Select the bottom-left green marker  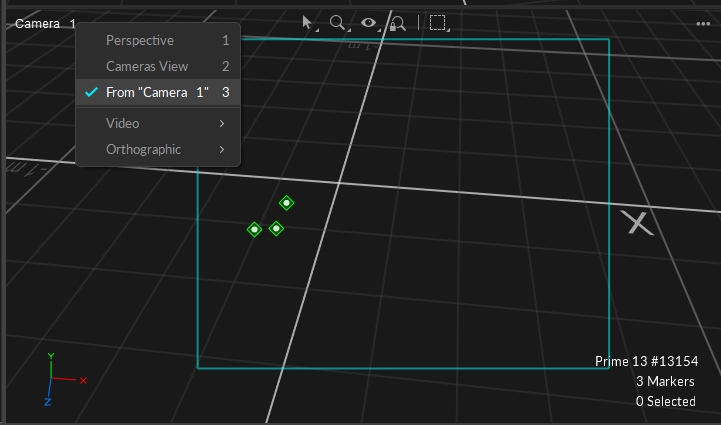pos(255,229)
